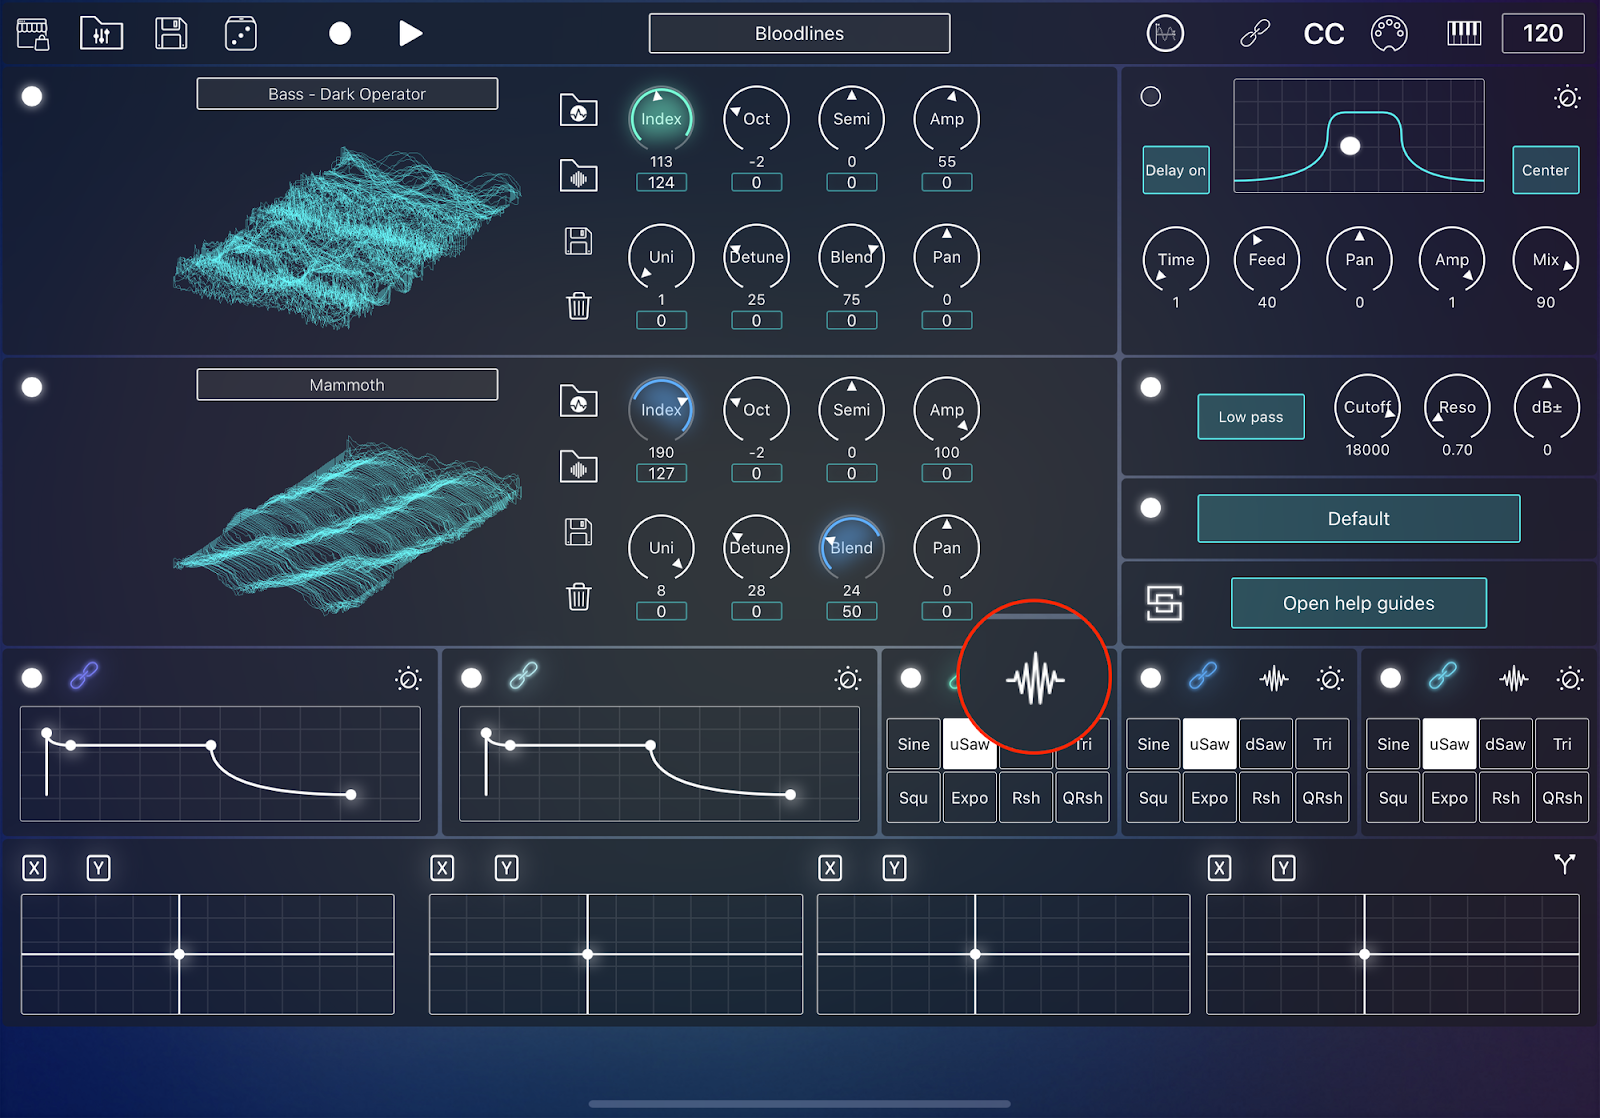Open the Default preset selector
1600x1118 pixels.
click(1358, 518)
